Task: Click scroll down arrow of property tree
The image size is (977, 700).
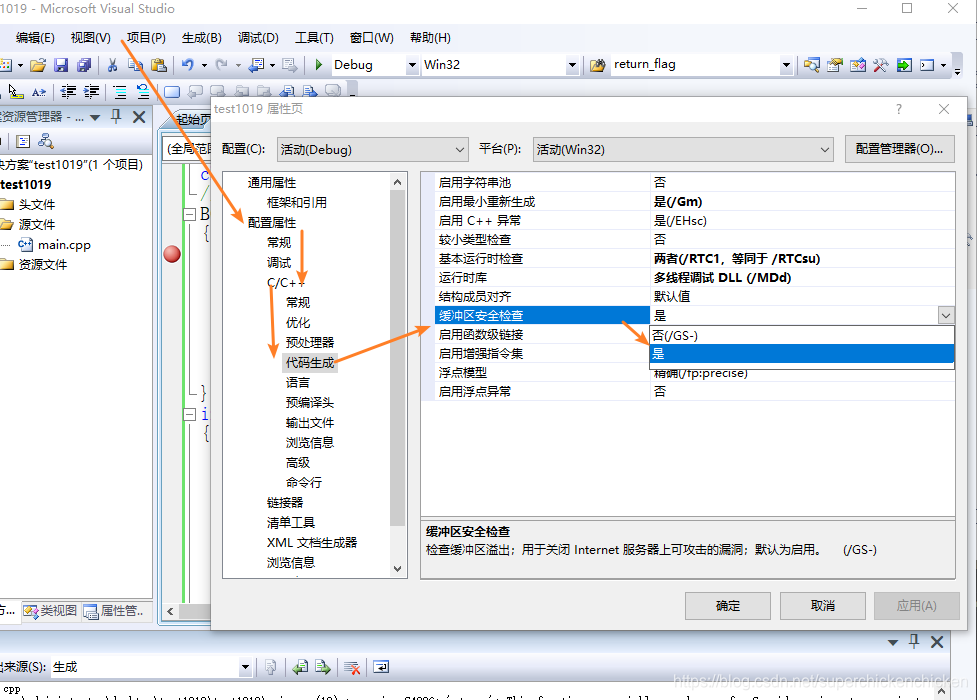Action: click(398, 569)
